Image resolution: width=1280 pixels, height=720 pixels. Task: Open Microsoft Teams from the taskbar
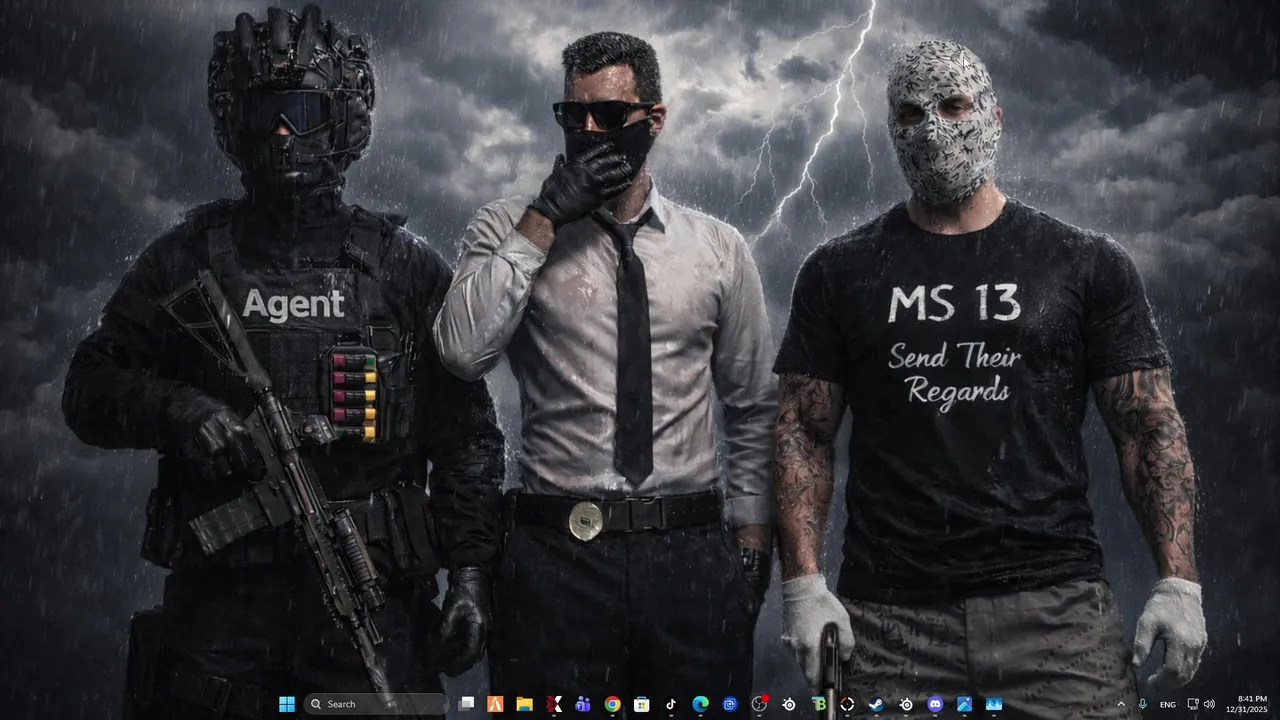pyautogui.click(x=583, y=704)
